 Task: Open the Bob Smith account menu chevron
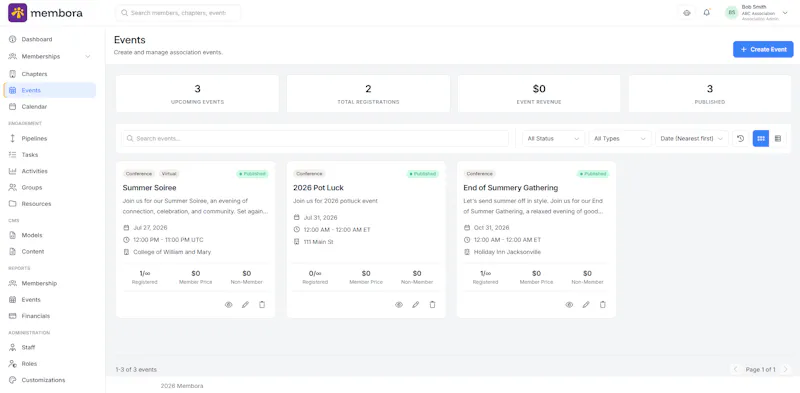click(785, 13)
